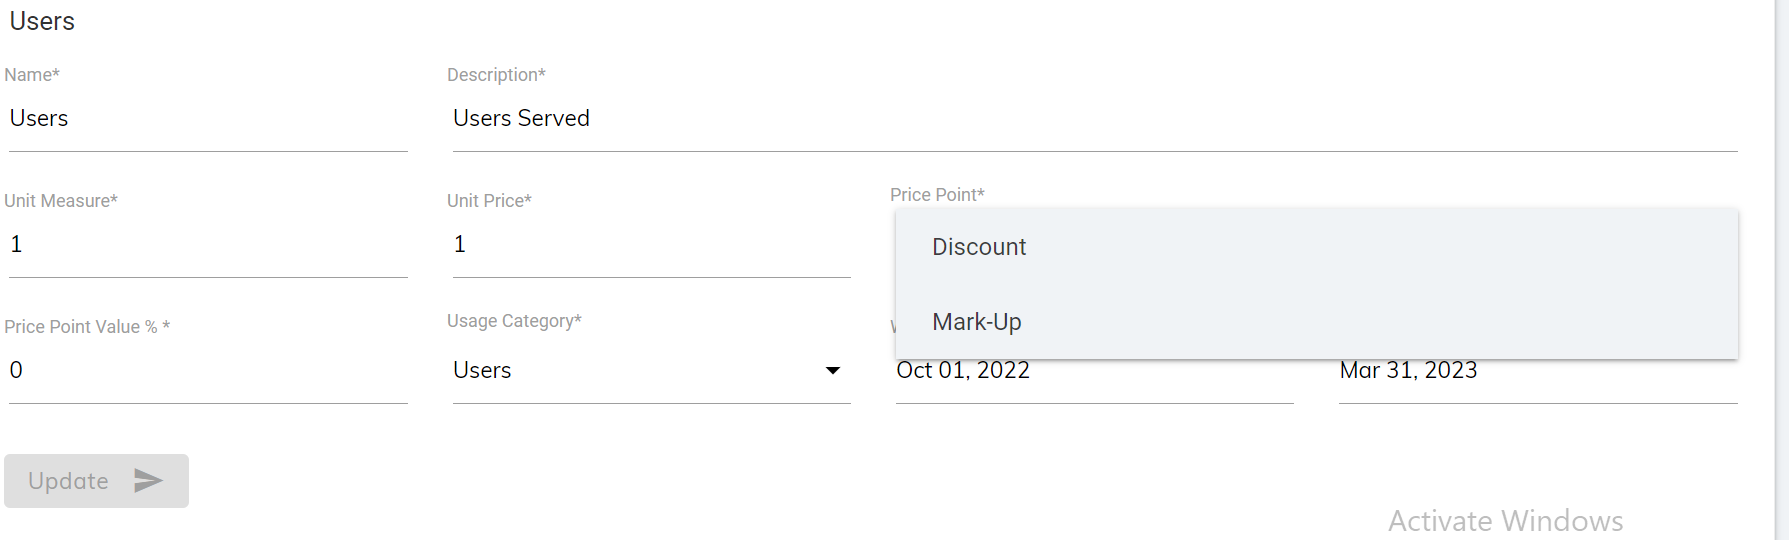The image size is (1789, 540).
Task: Click the Description field with Users Served
Action: coord(1094,119)
